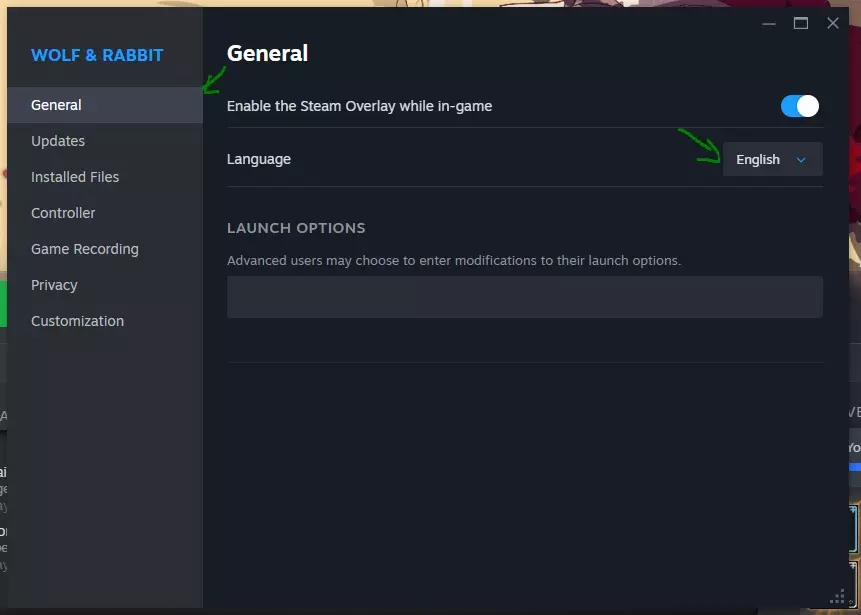Switch to the Updates tab
This screenshot has width=861, height=615.
click(58, 141)
